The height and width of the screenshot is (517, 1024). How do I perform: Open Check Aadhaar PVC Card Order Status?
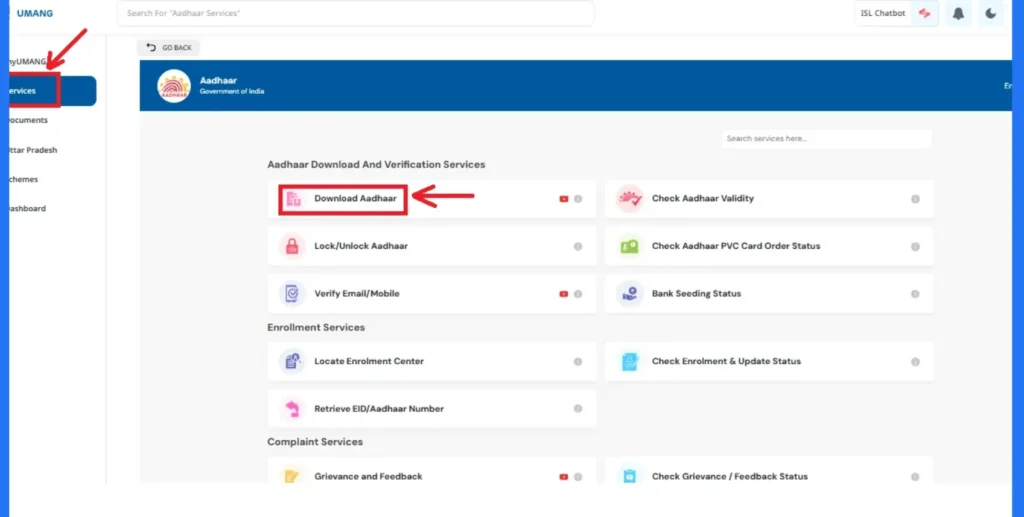(736, 246)
